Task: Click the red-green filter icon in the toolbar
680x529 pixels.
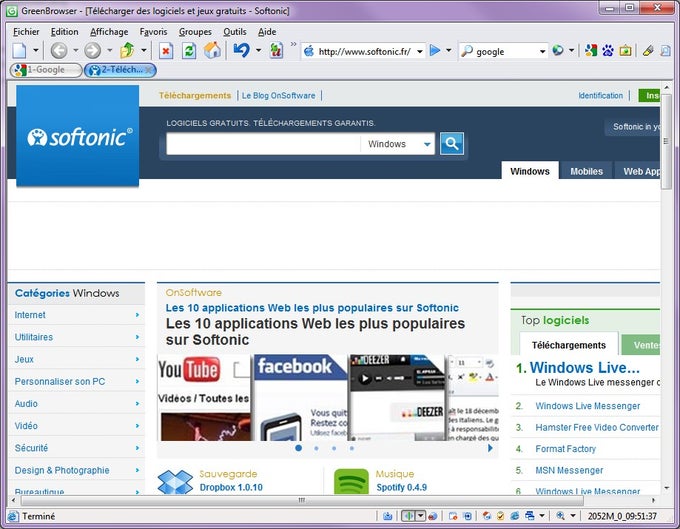Action: coord(276,51)
